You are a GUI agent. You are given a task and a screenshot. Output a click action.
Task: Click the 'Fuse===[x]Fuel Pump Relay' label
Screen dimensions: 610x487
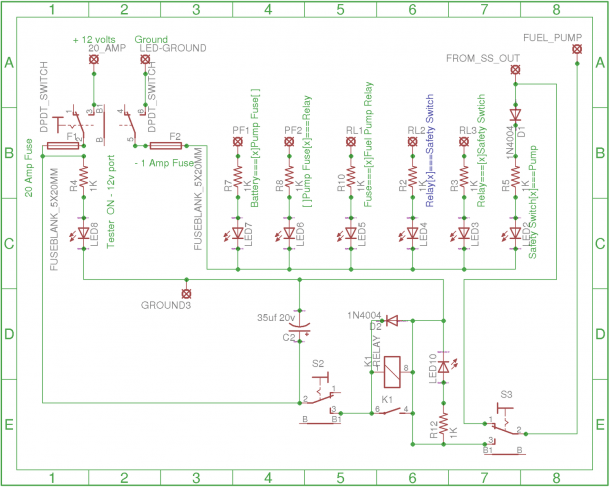pyautogui.click(x=368, y=144)
